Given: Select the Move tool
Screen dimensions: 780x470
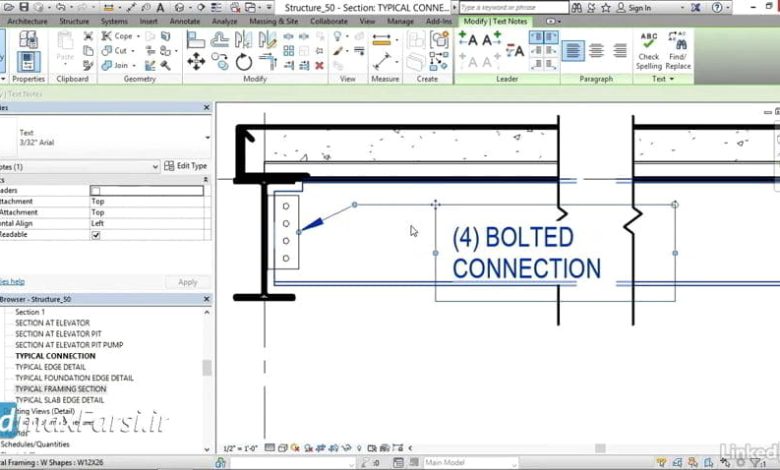Looking at the screenshot, I should click(x=196, y=62).
